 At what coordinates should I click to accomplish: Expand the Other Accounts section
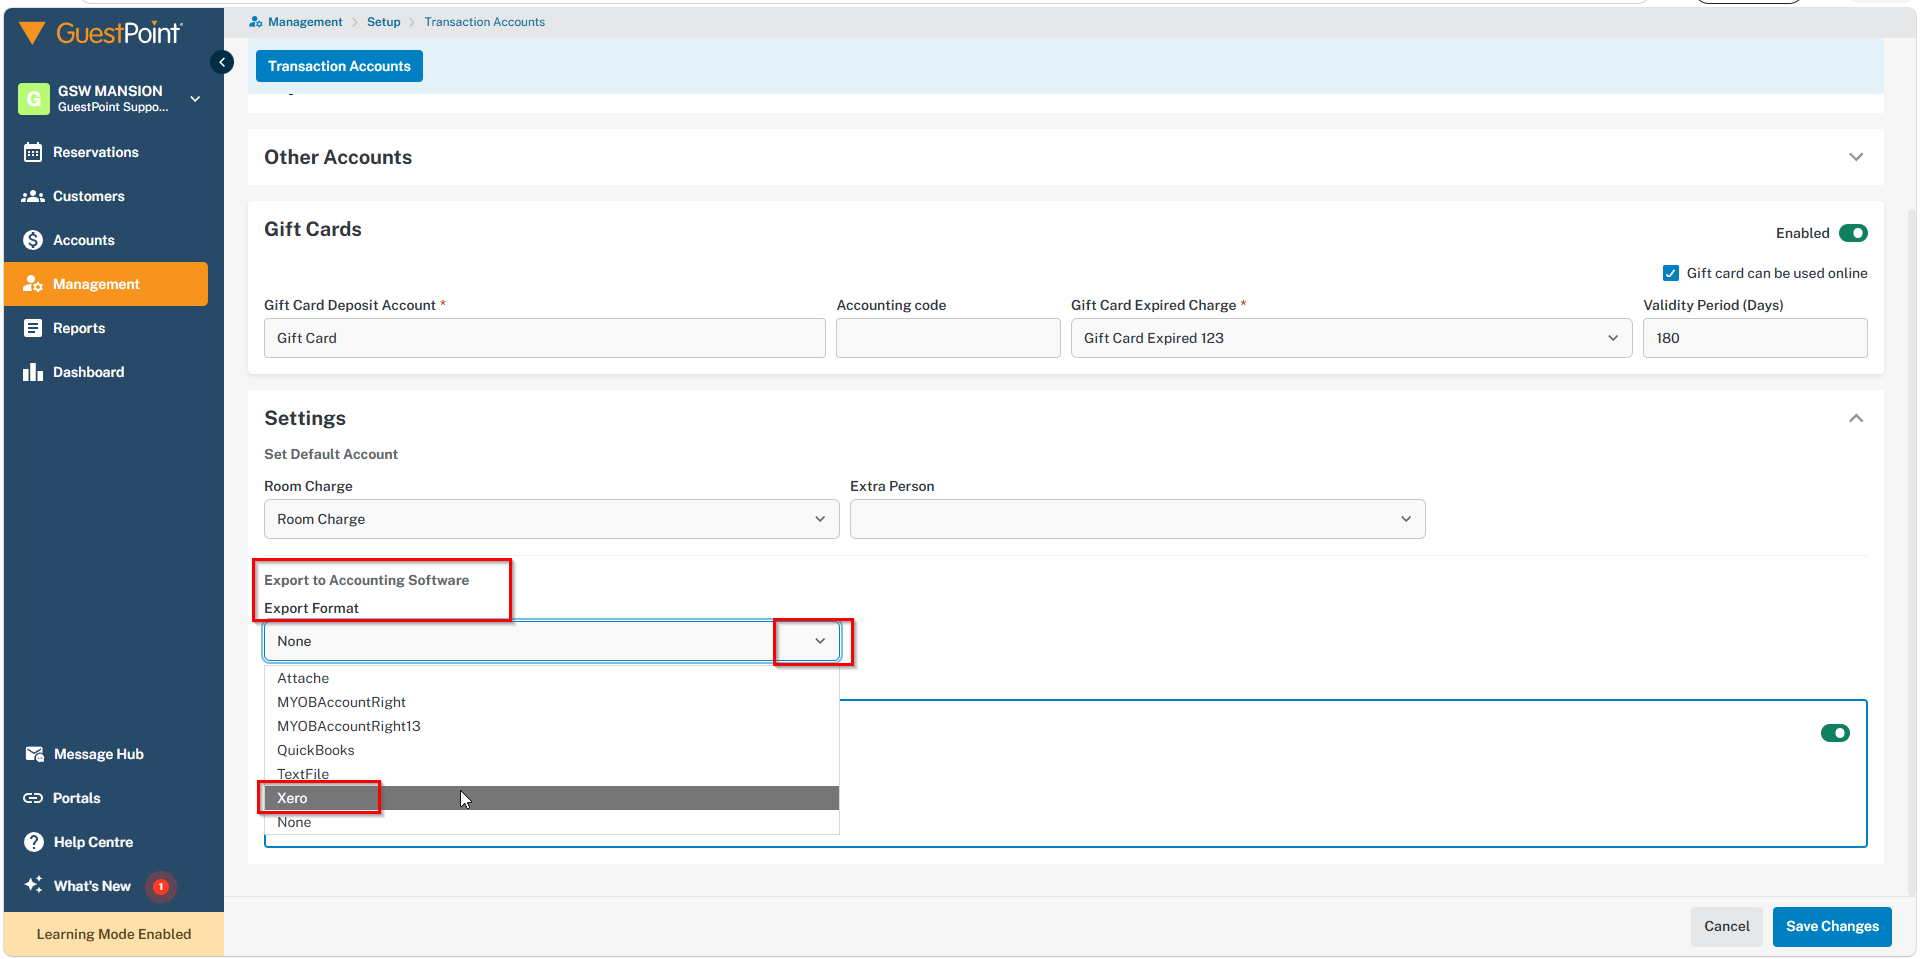1855,157
